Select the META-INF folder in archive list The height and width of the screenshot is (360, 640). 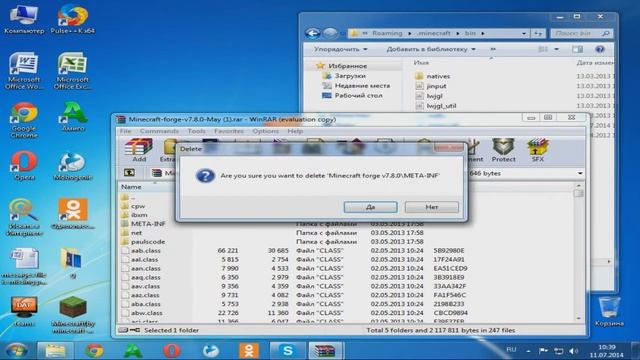[x=148, y=224]
